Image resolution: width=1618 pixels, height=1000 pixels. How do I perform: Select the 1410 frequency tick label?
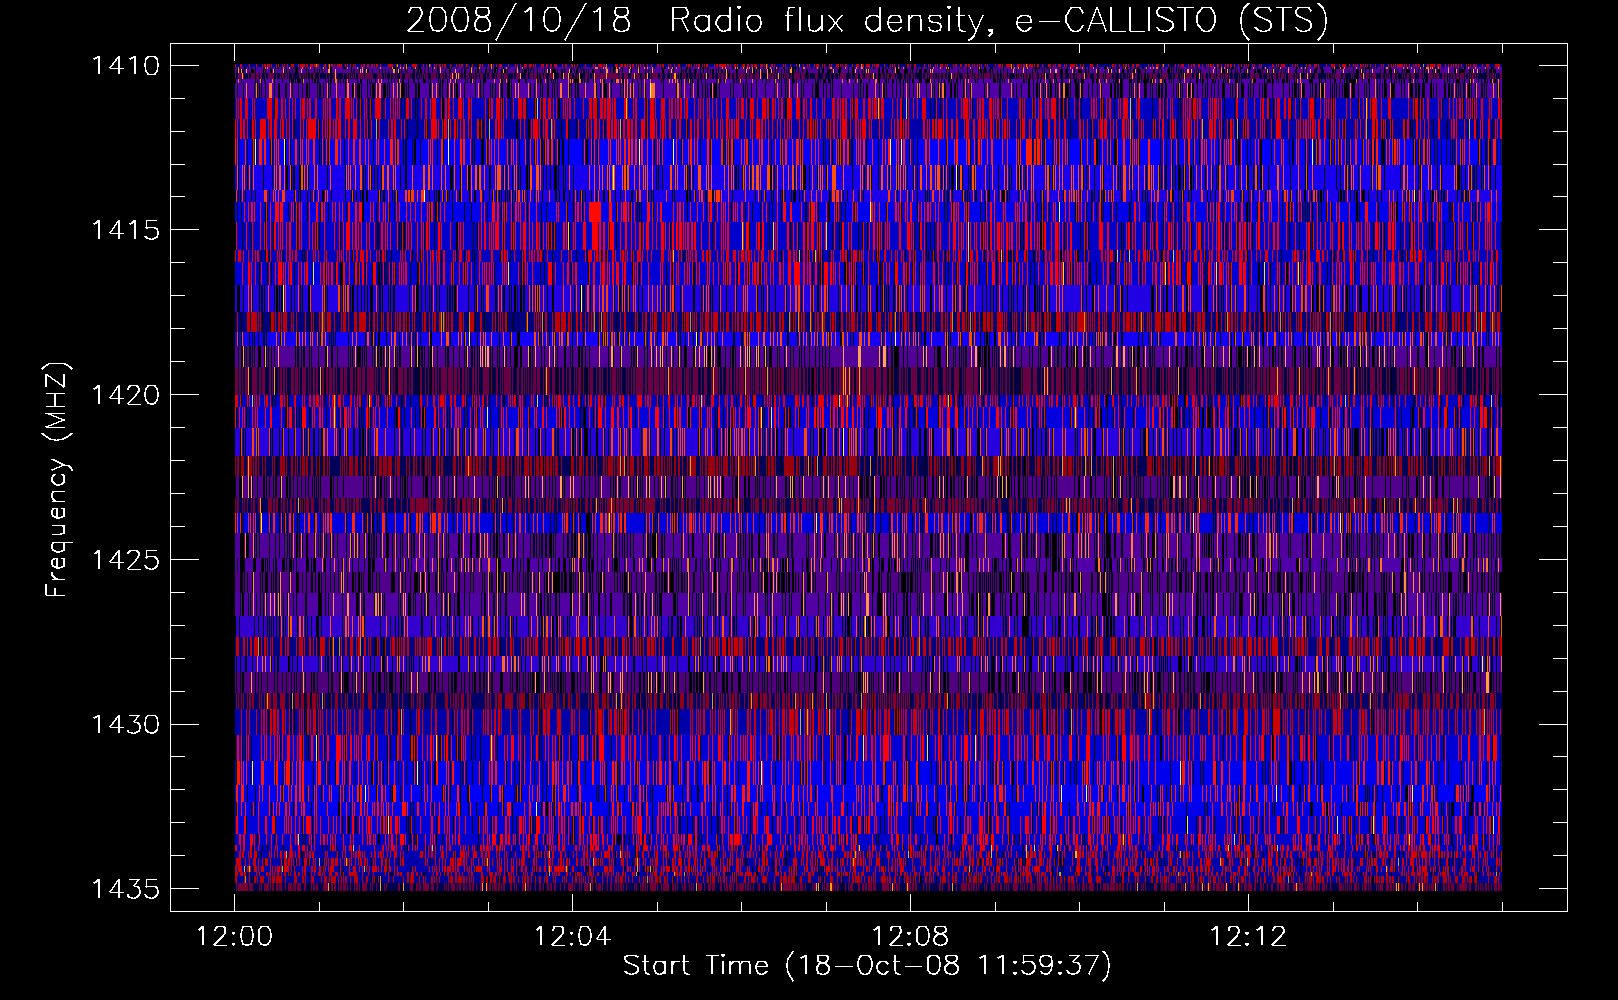point(125,66)
